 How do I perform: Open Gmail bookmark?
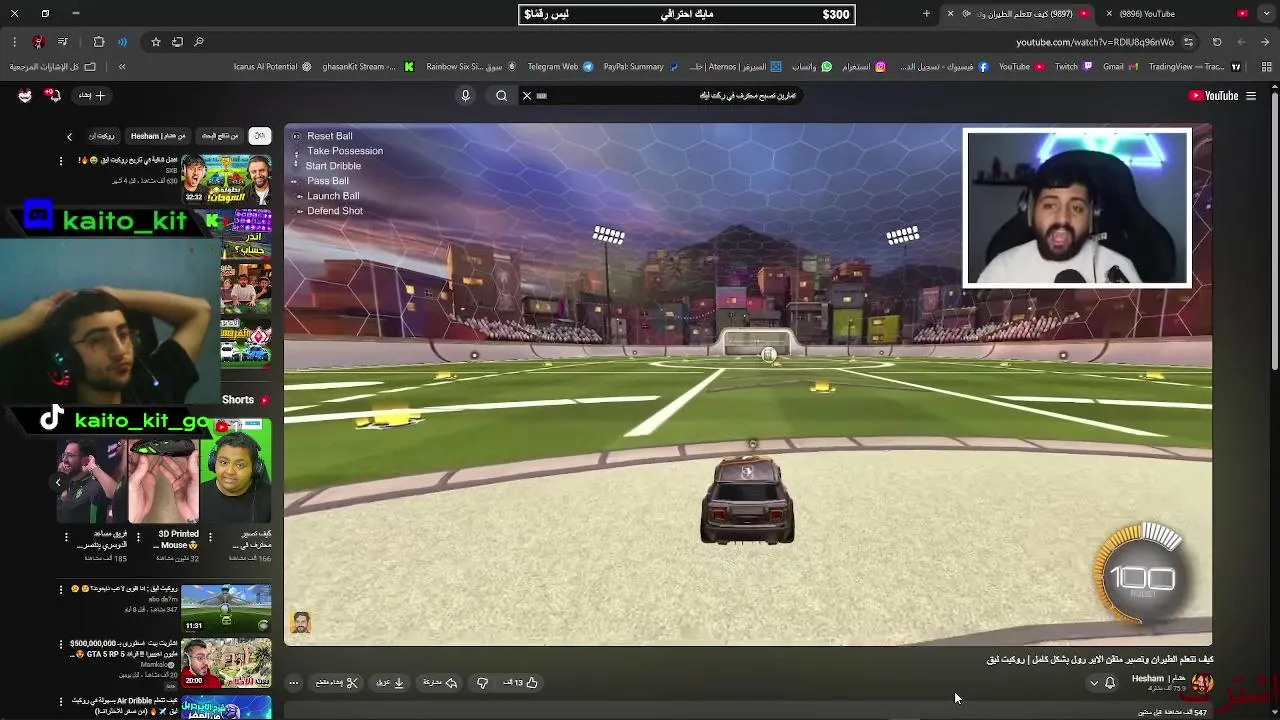pos(1119,67)
